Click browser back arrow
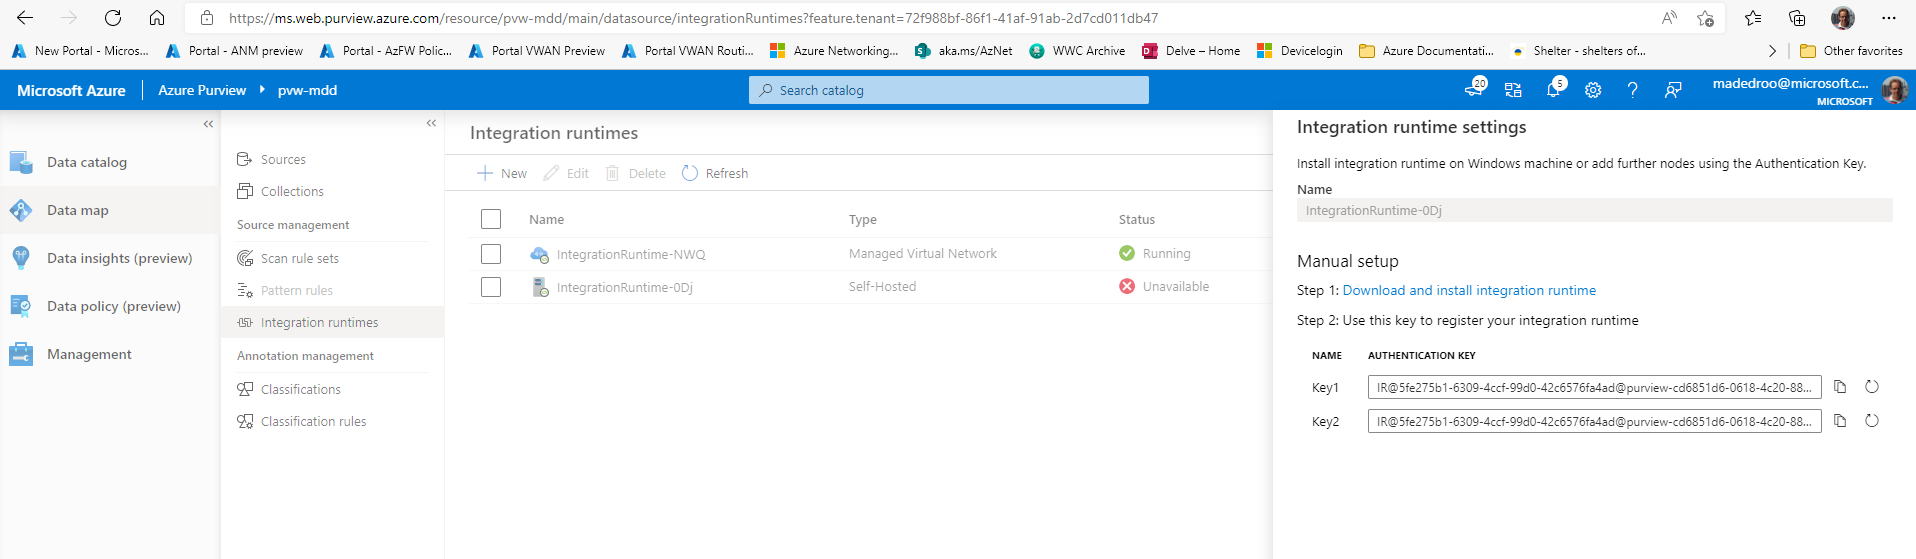This screenshot has height=559, width=1916. (25, 18)
